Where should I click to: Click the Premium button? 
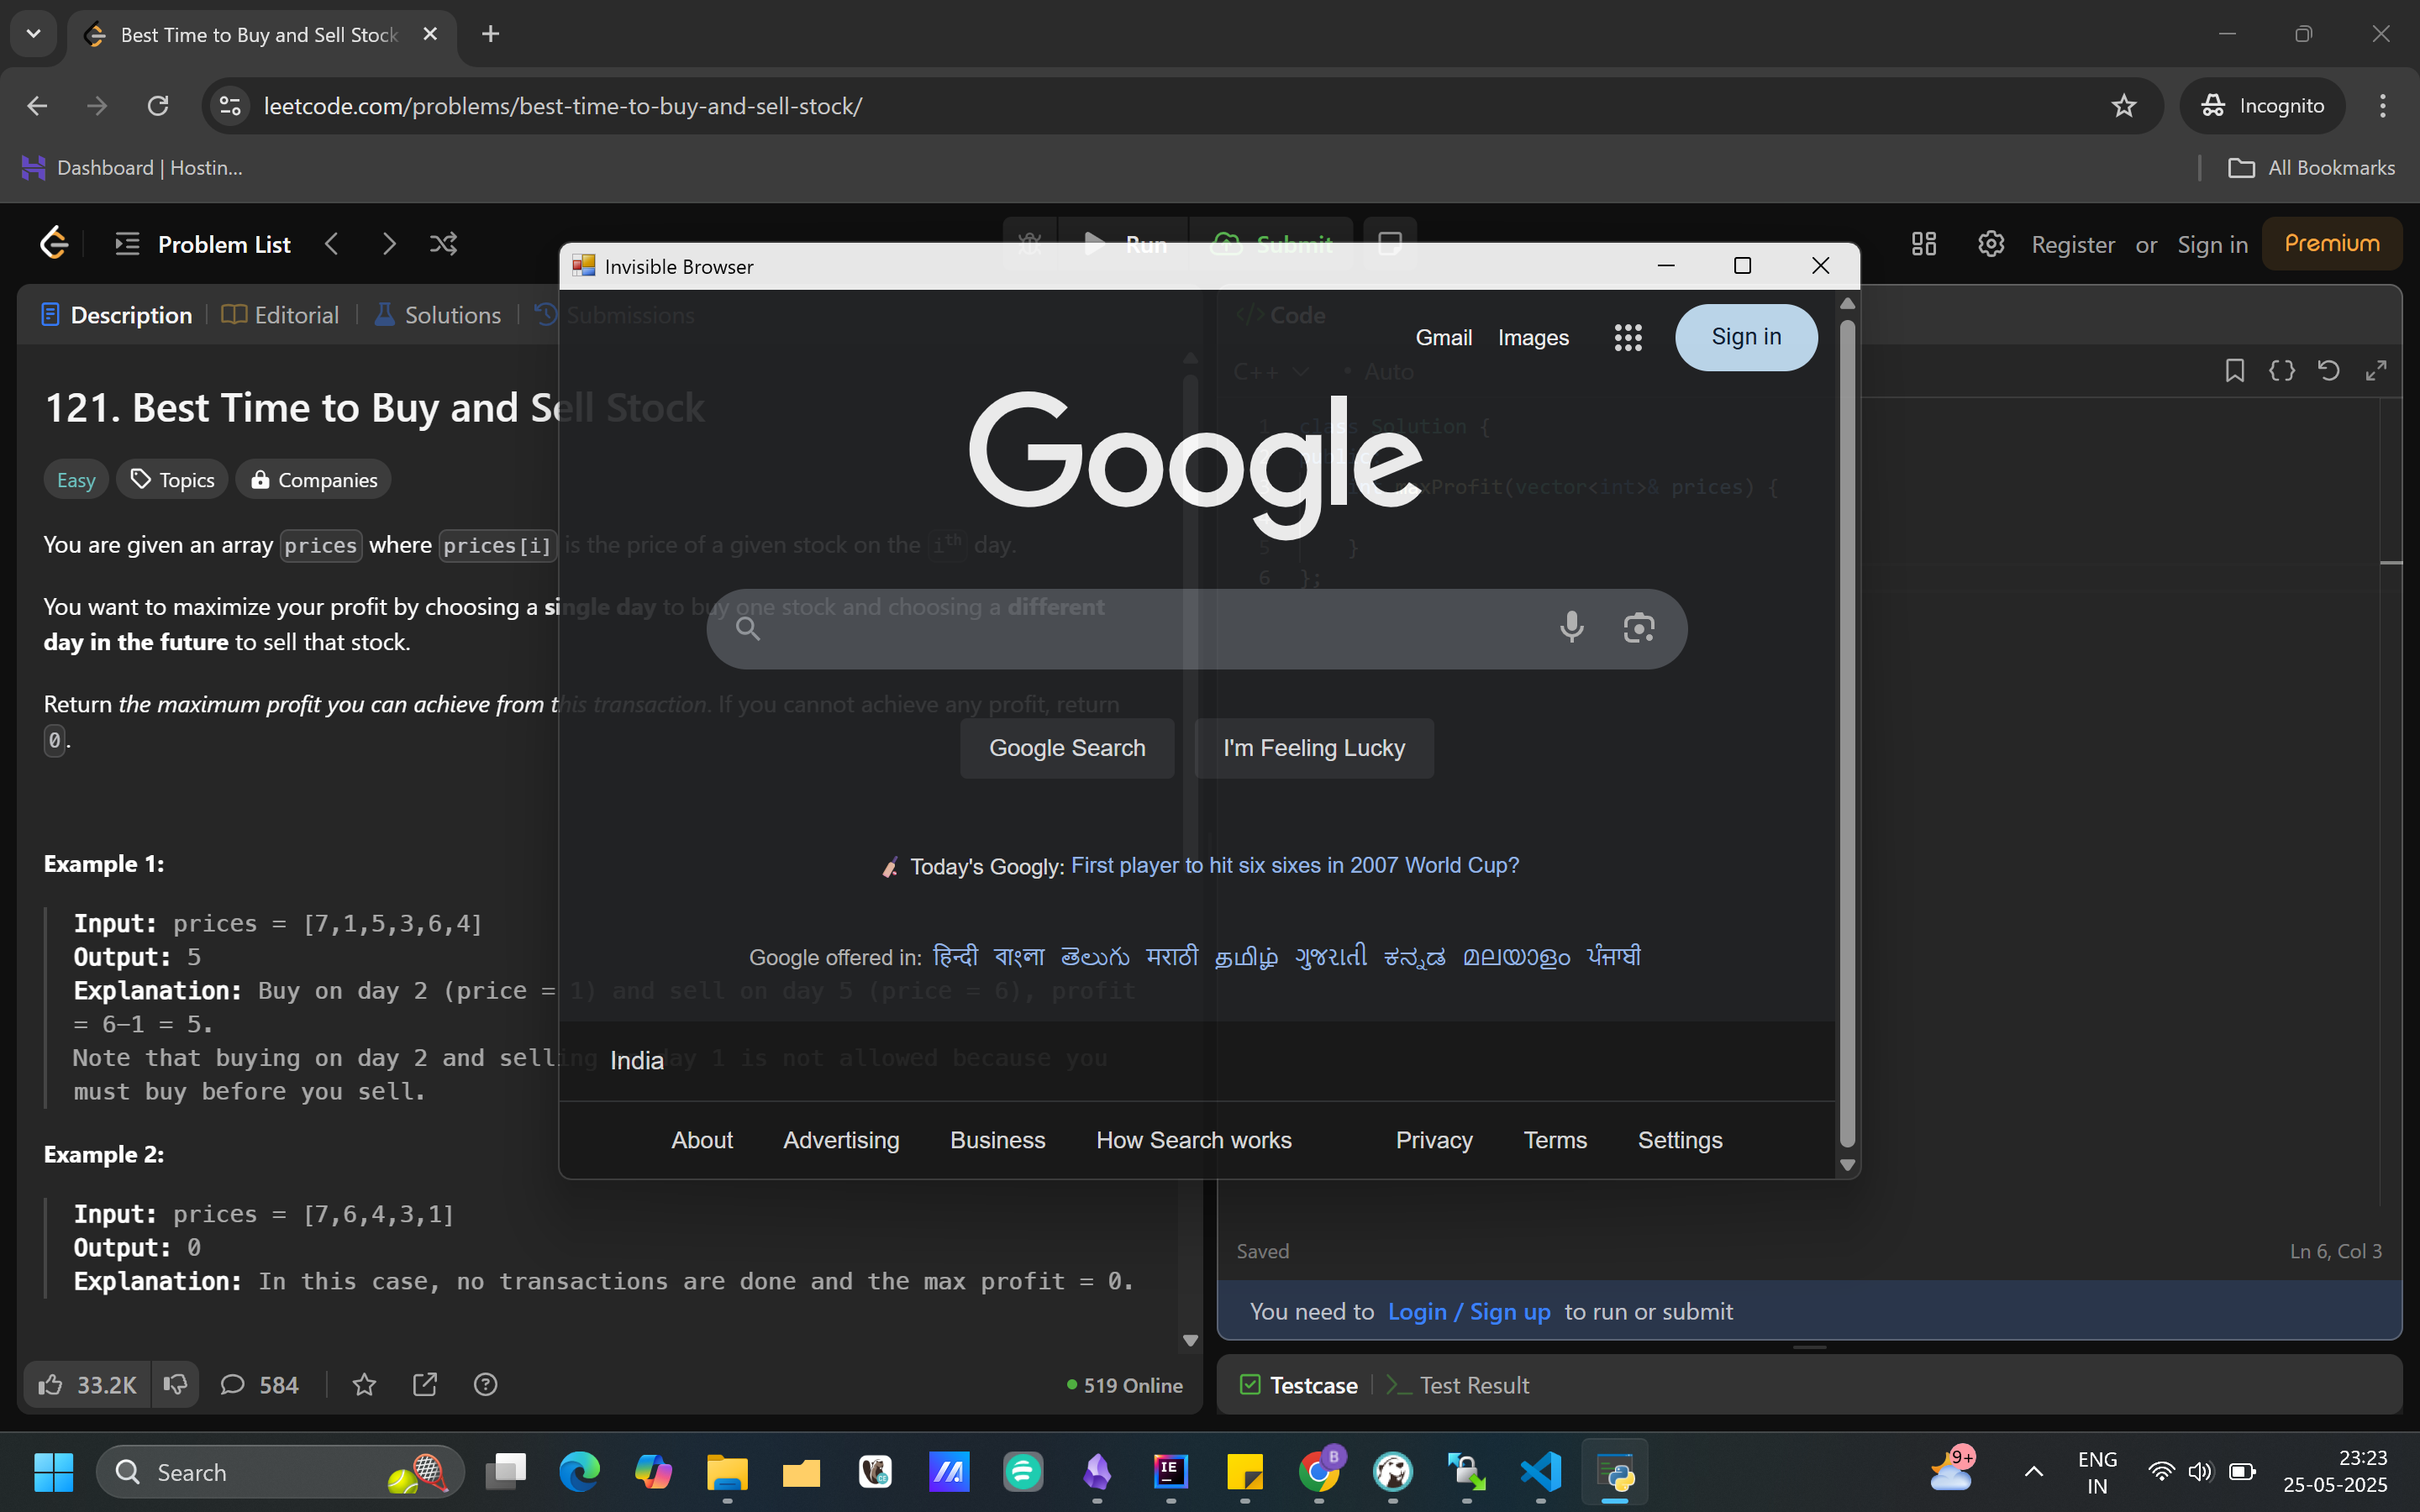(2331, 244)
